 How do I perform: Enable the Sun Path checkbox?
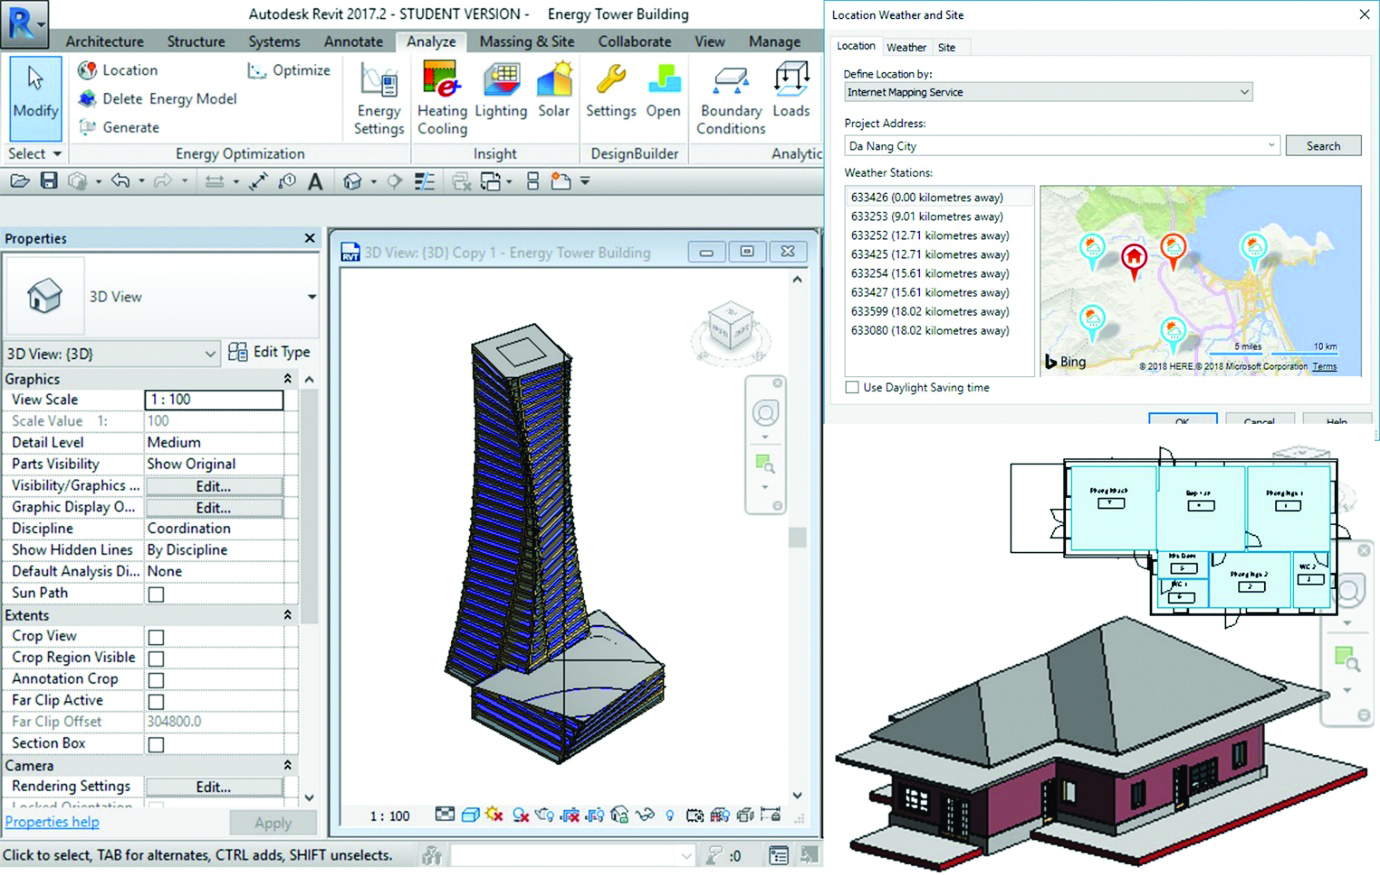click(x=156, y=594)
